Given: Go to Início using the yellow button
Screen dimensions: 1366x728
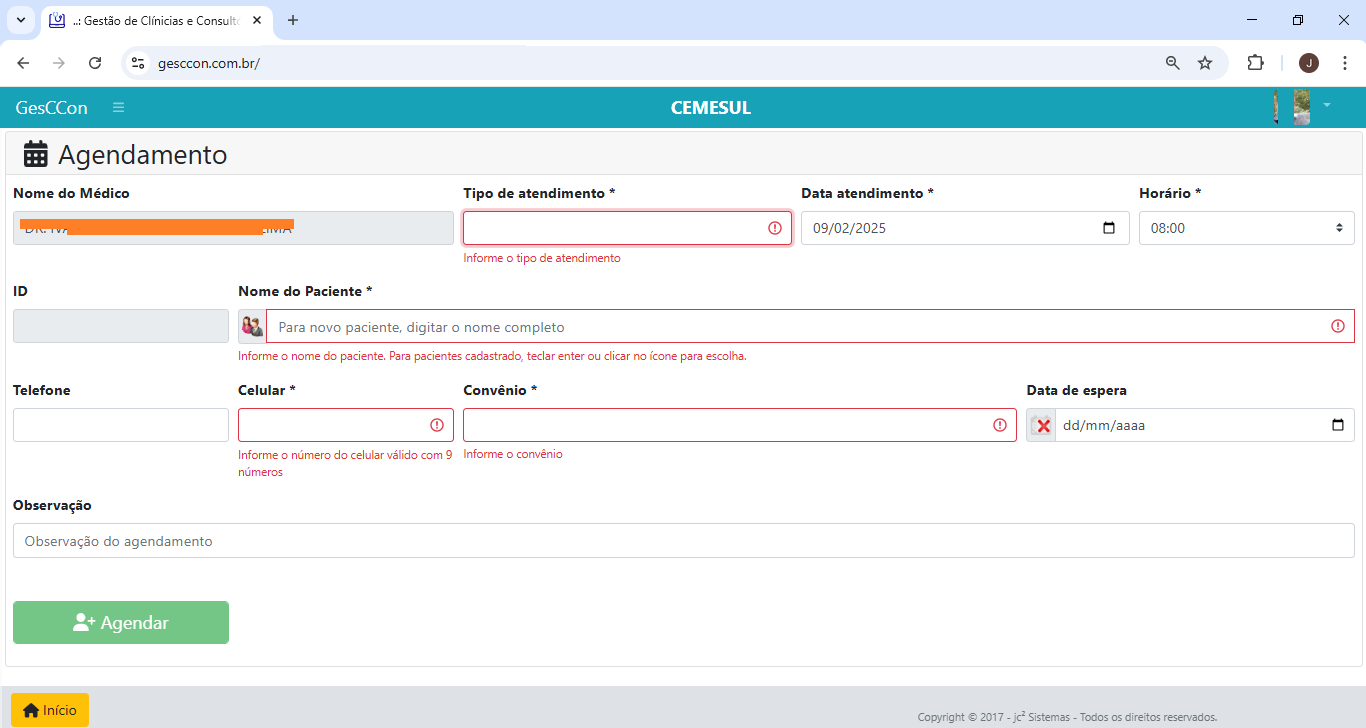Looking at the screenshot, I should (50, 710).
